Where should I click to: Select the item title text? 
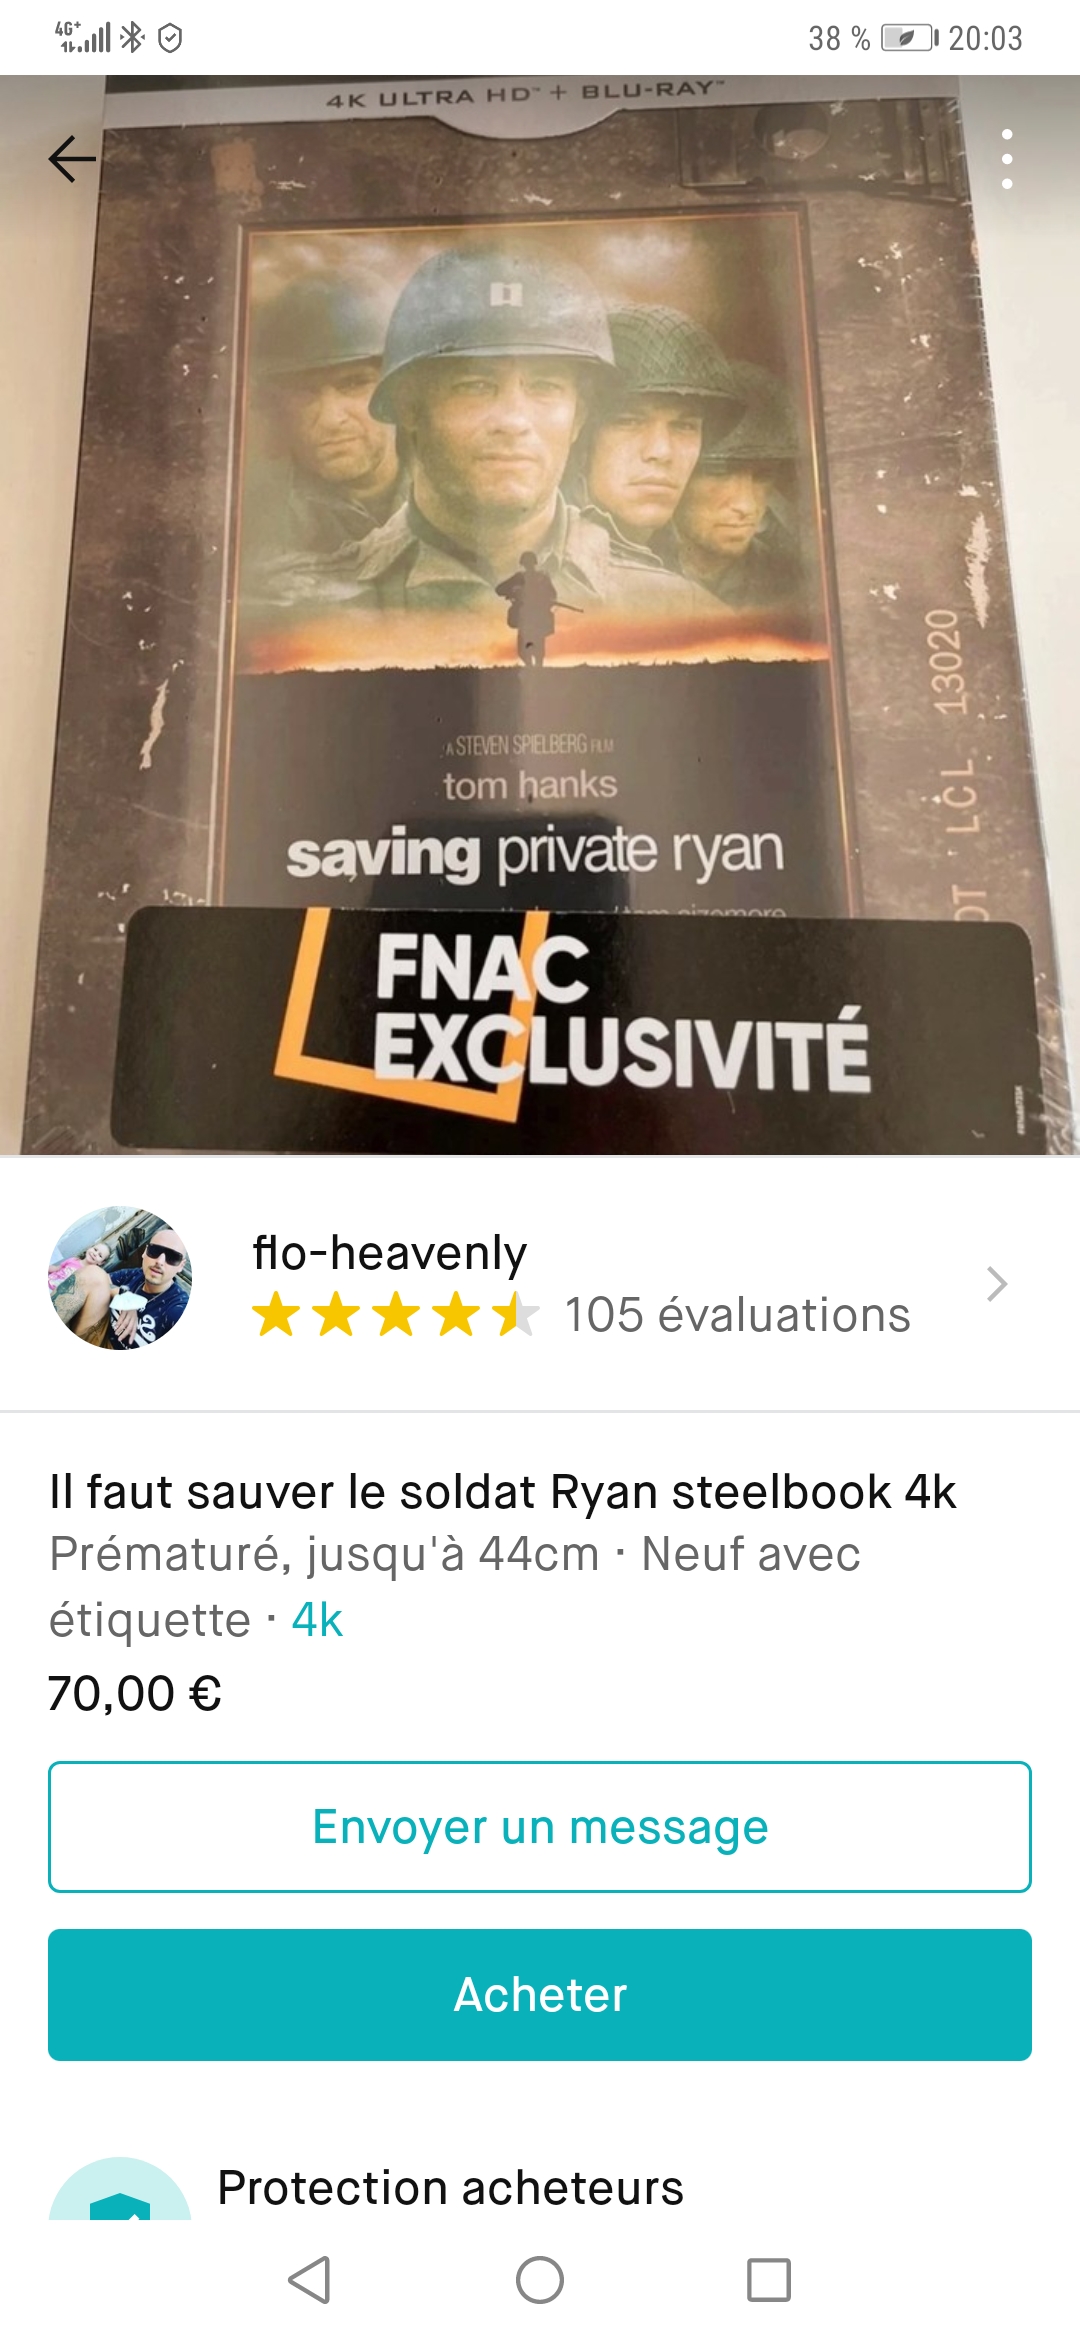click(502, 1492)
